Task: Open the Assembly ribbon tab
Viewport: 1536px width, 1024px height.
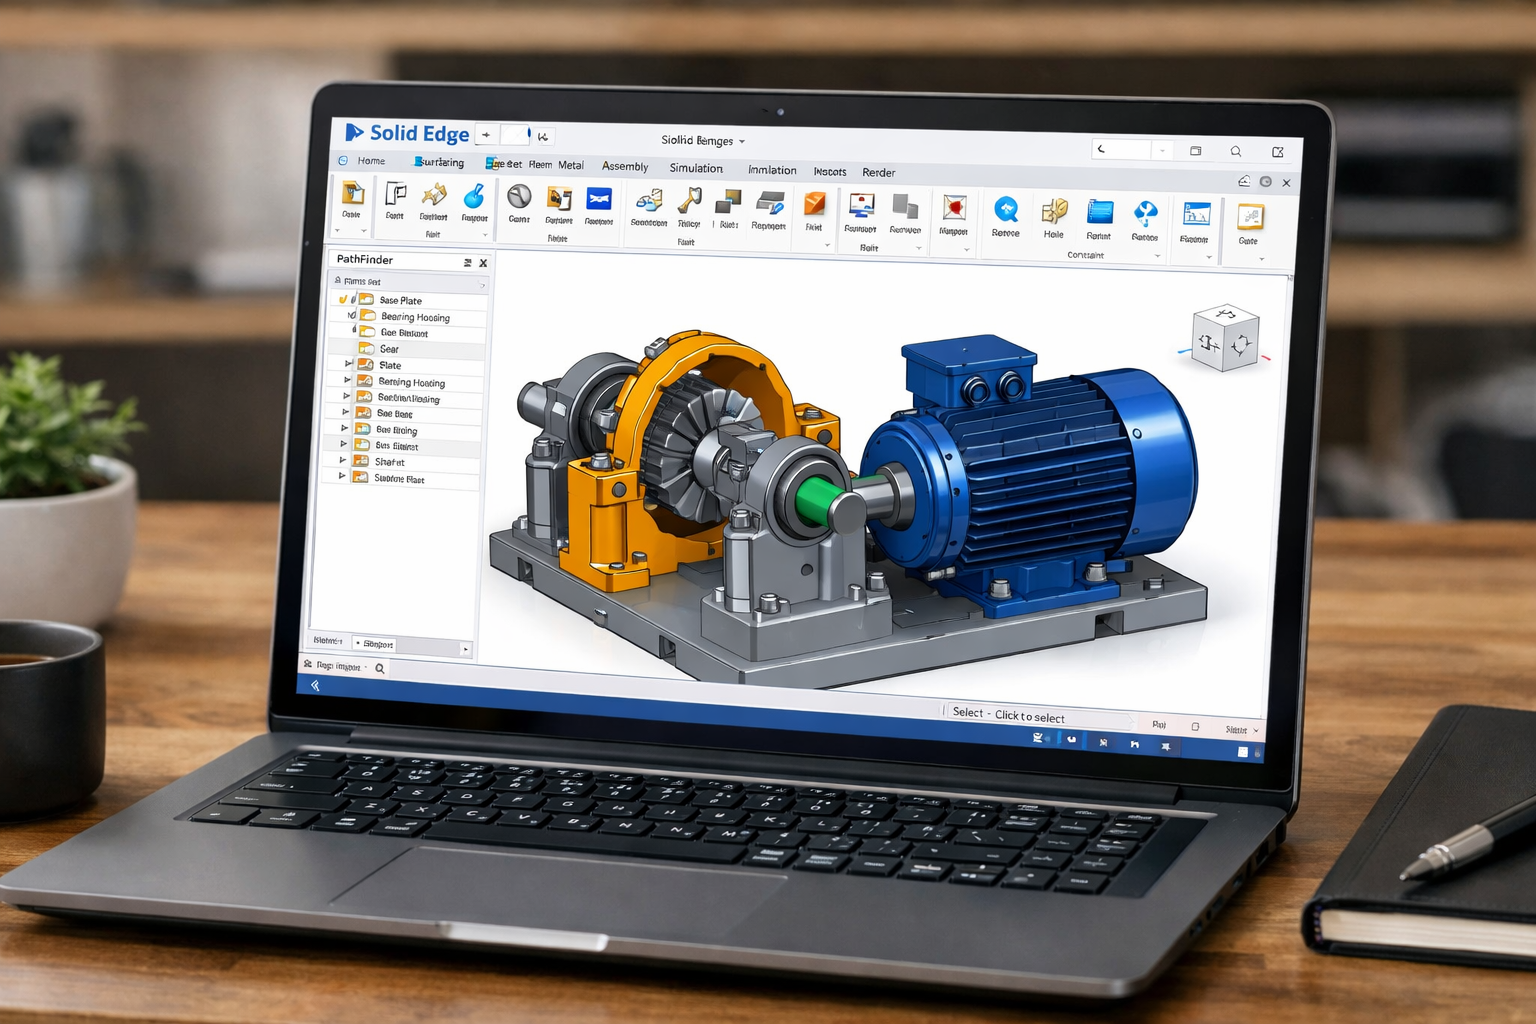Action: click(x=625, y=167)
